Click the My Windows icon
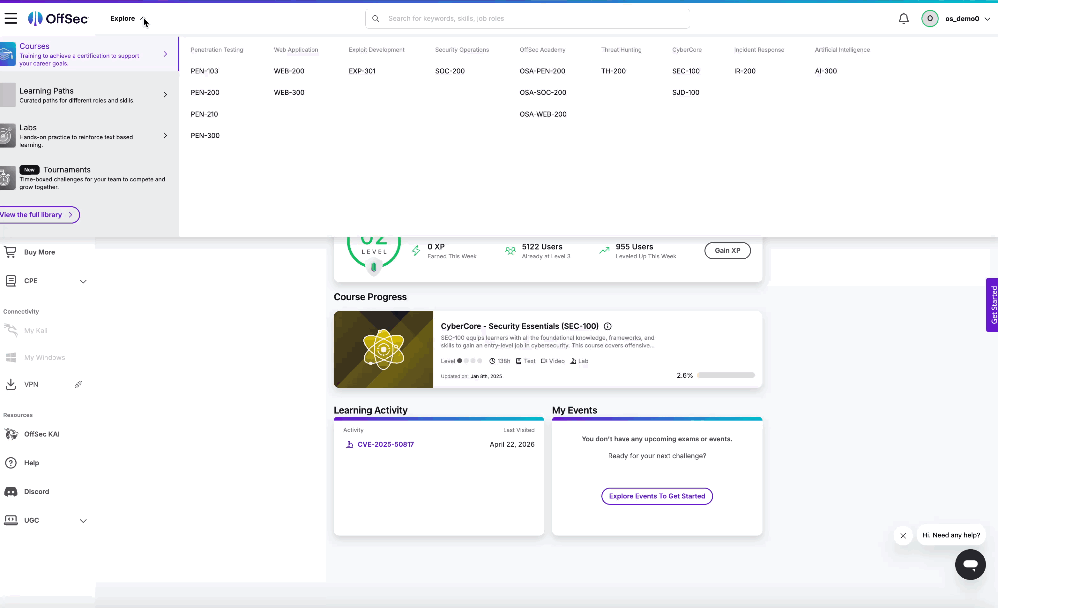The width and height of the screenshot is (1080, 608). pos(10,357)
